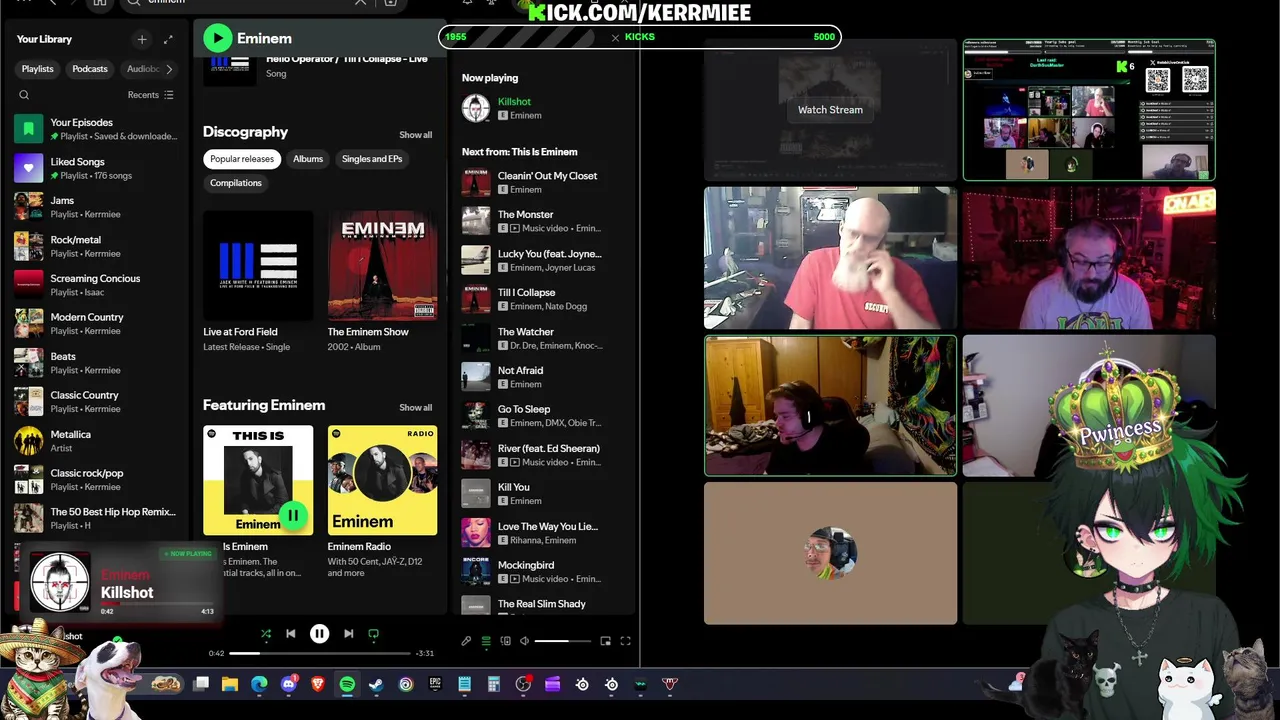The width and height of the screenshot is (1280, 720).
Task: Open the lyrics microphone view
Action: coord(466,641)
